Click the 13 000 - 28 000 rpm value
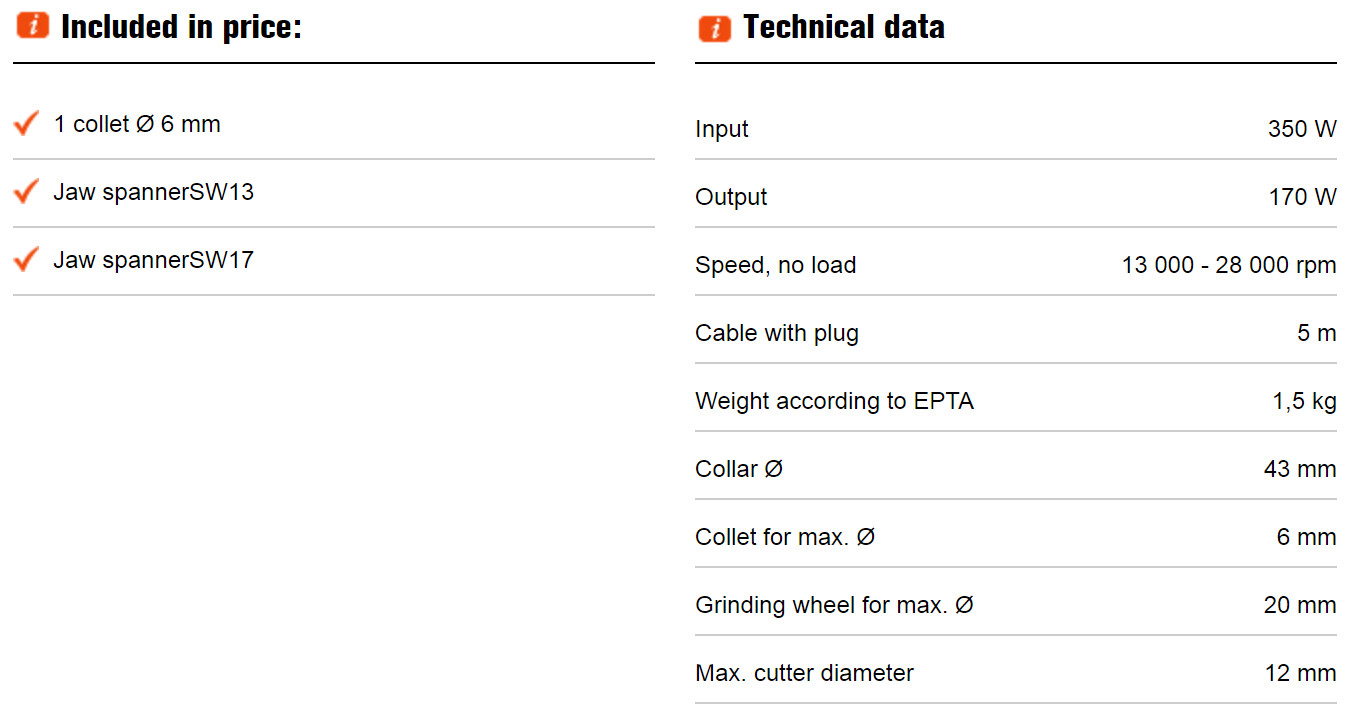This screenshot has width=1362, height=720. (1229, 265)
